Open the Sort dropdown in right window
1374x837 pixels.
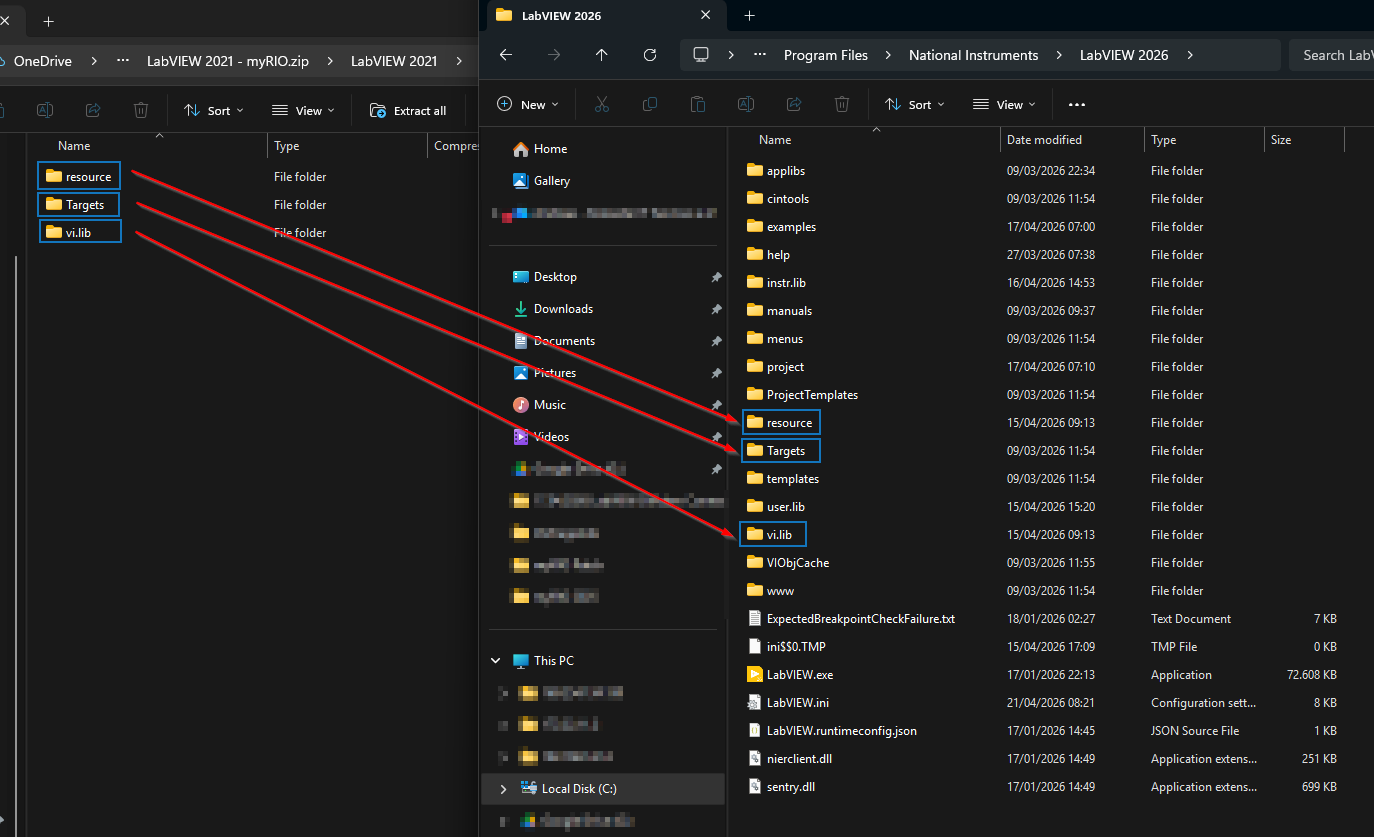pyautogui.click(x=916, y=105)
